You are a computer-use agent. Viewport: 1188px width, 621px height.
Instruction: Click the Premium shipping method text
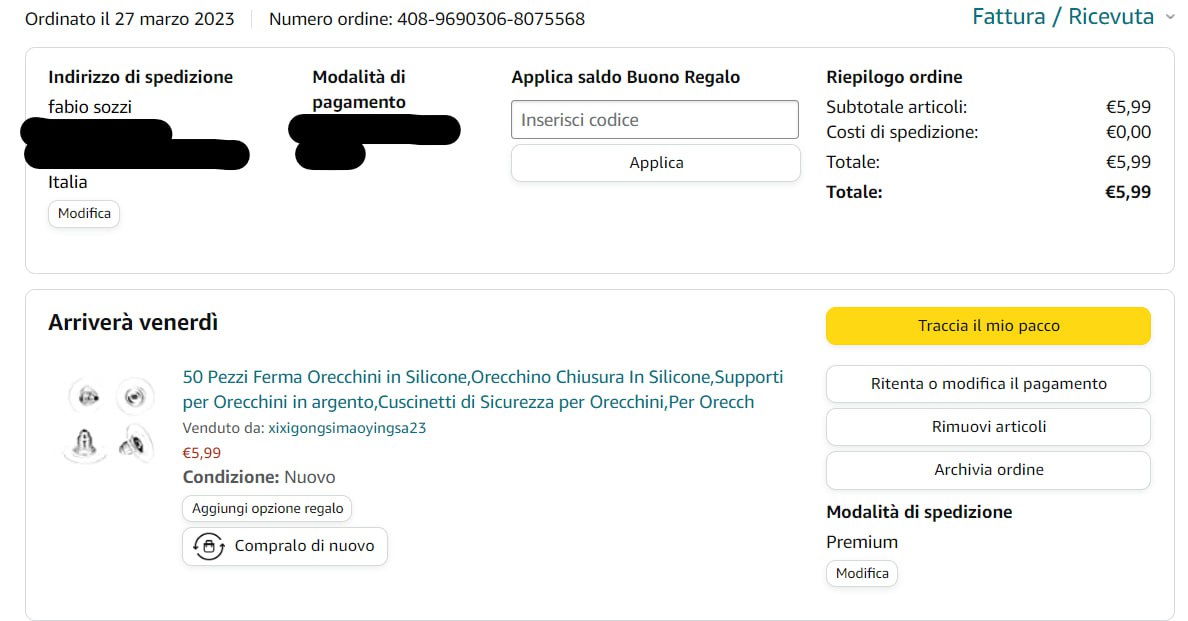[x=862, y=542]
